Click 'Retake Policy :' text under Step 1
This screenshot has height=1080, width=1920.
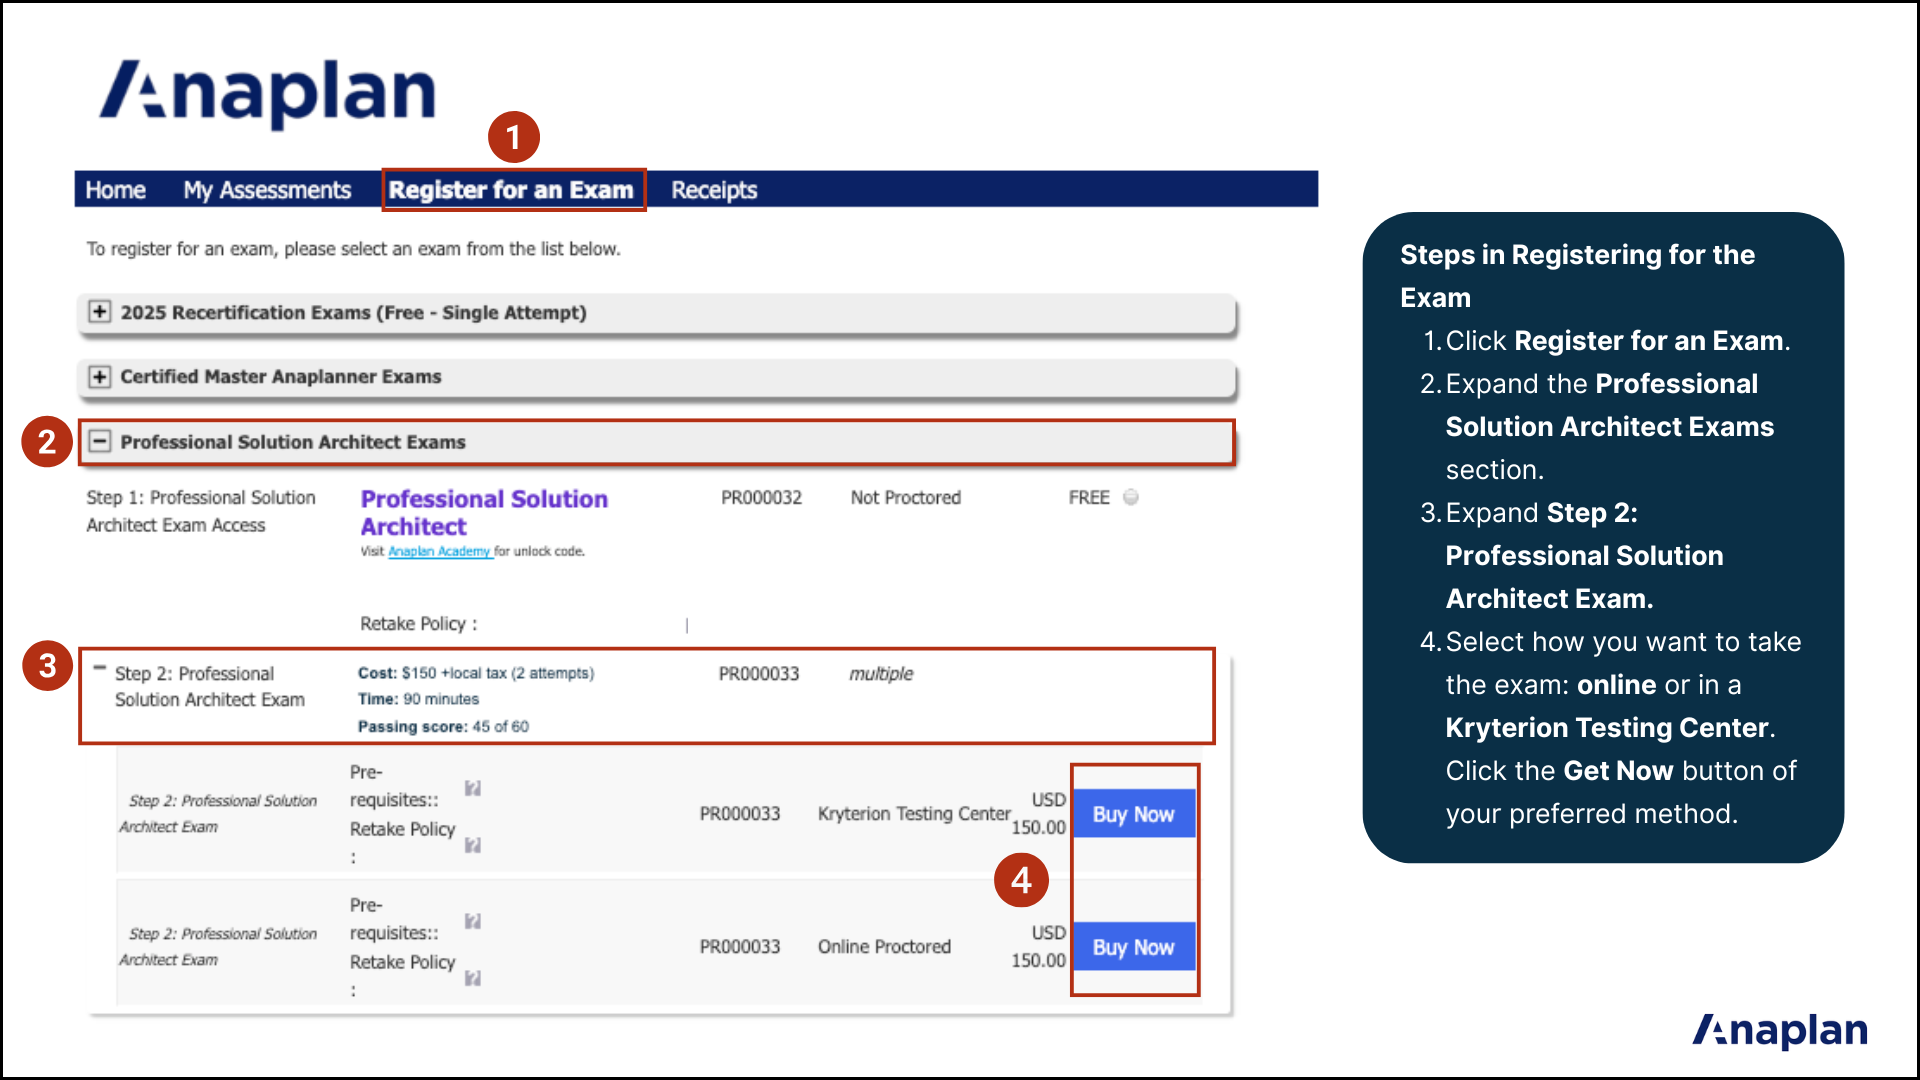[x=419, y=623]
